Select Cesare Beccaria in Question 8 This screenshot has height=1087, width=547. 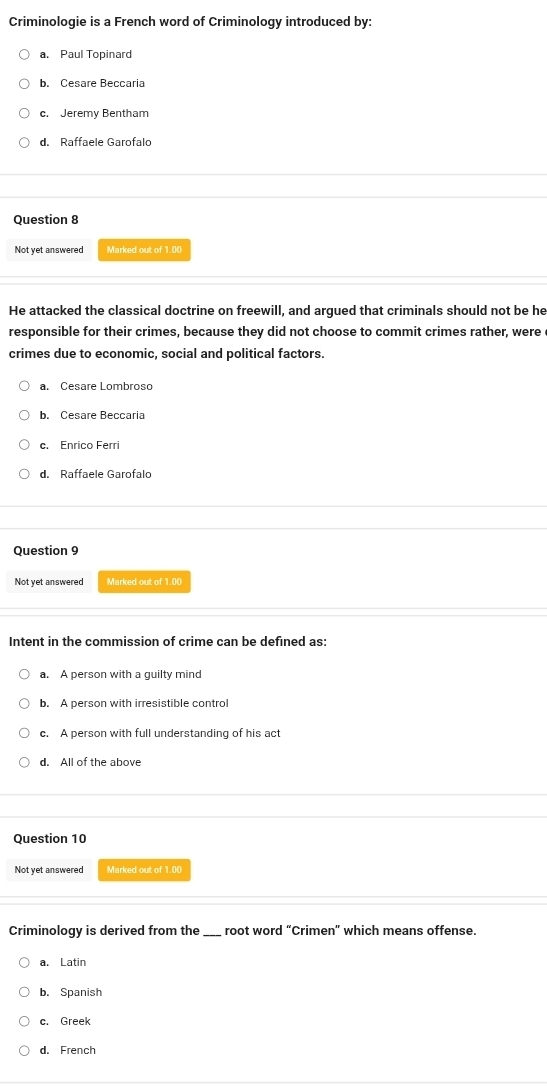pos(24,415)
